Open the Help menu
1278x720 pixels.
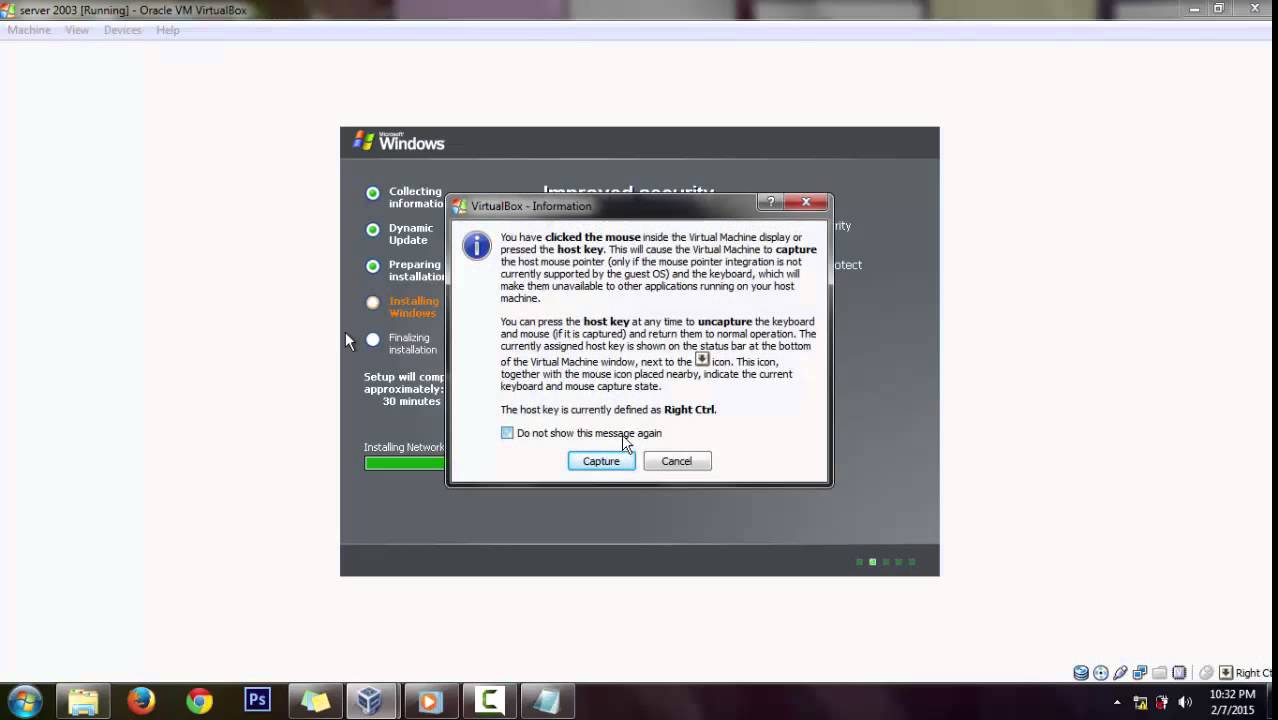point(167,30)
